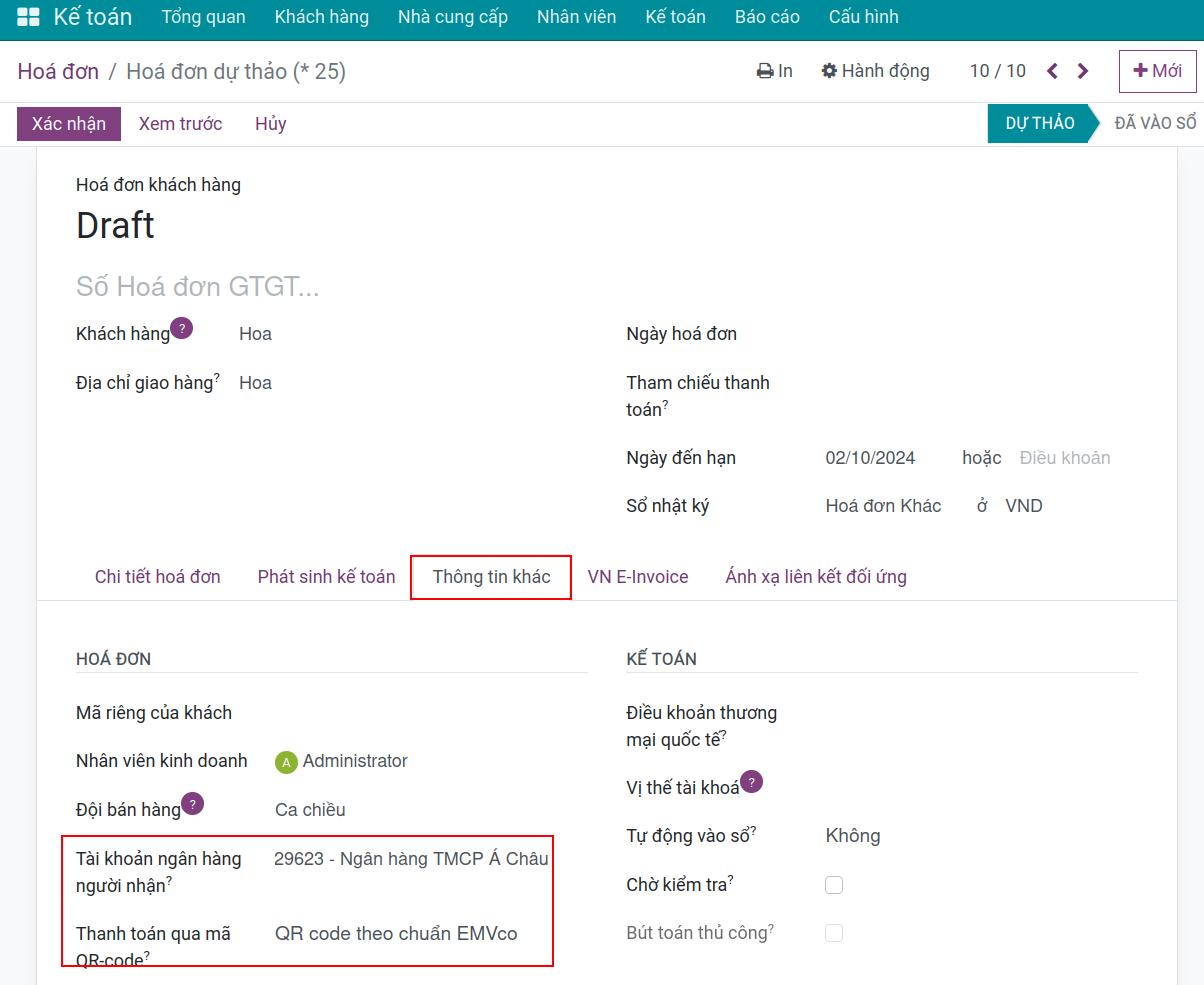
Task: Click the Xem trước button
Action: [181, 124]
